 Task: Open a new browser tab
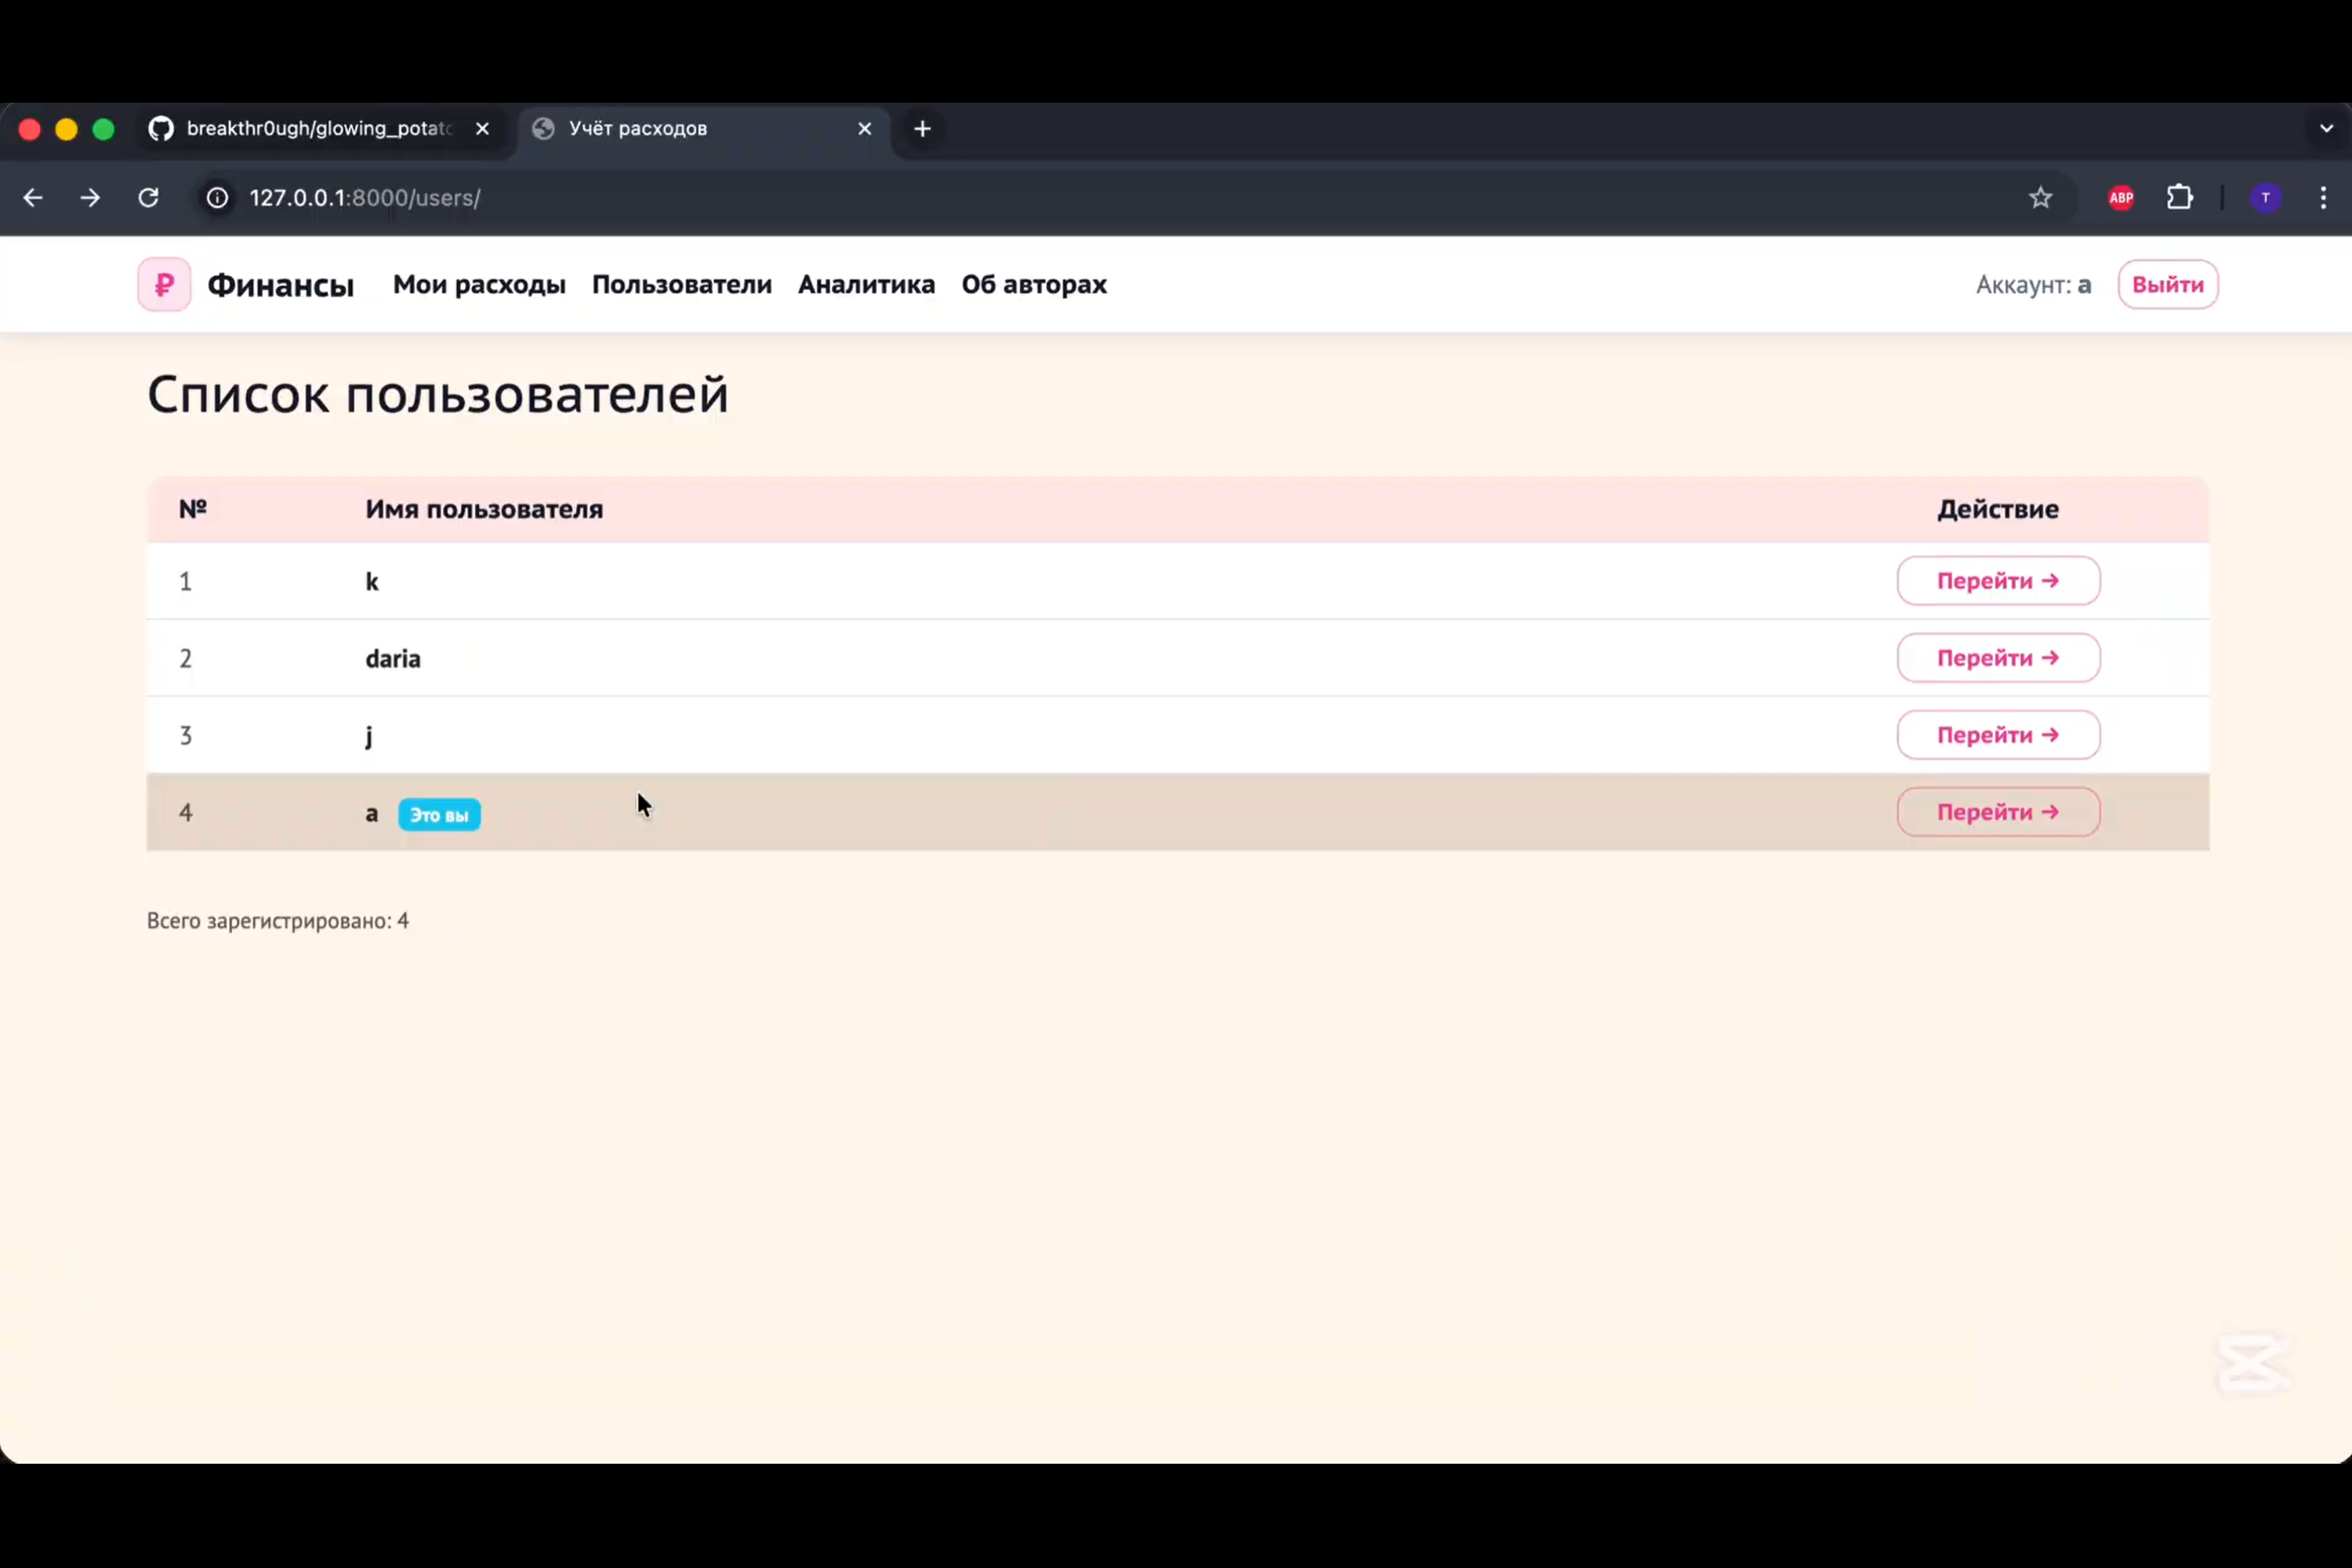922,129
